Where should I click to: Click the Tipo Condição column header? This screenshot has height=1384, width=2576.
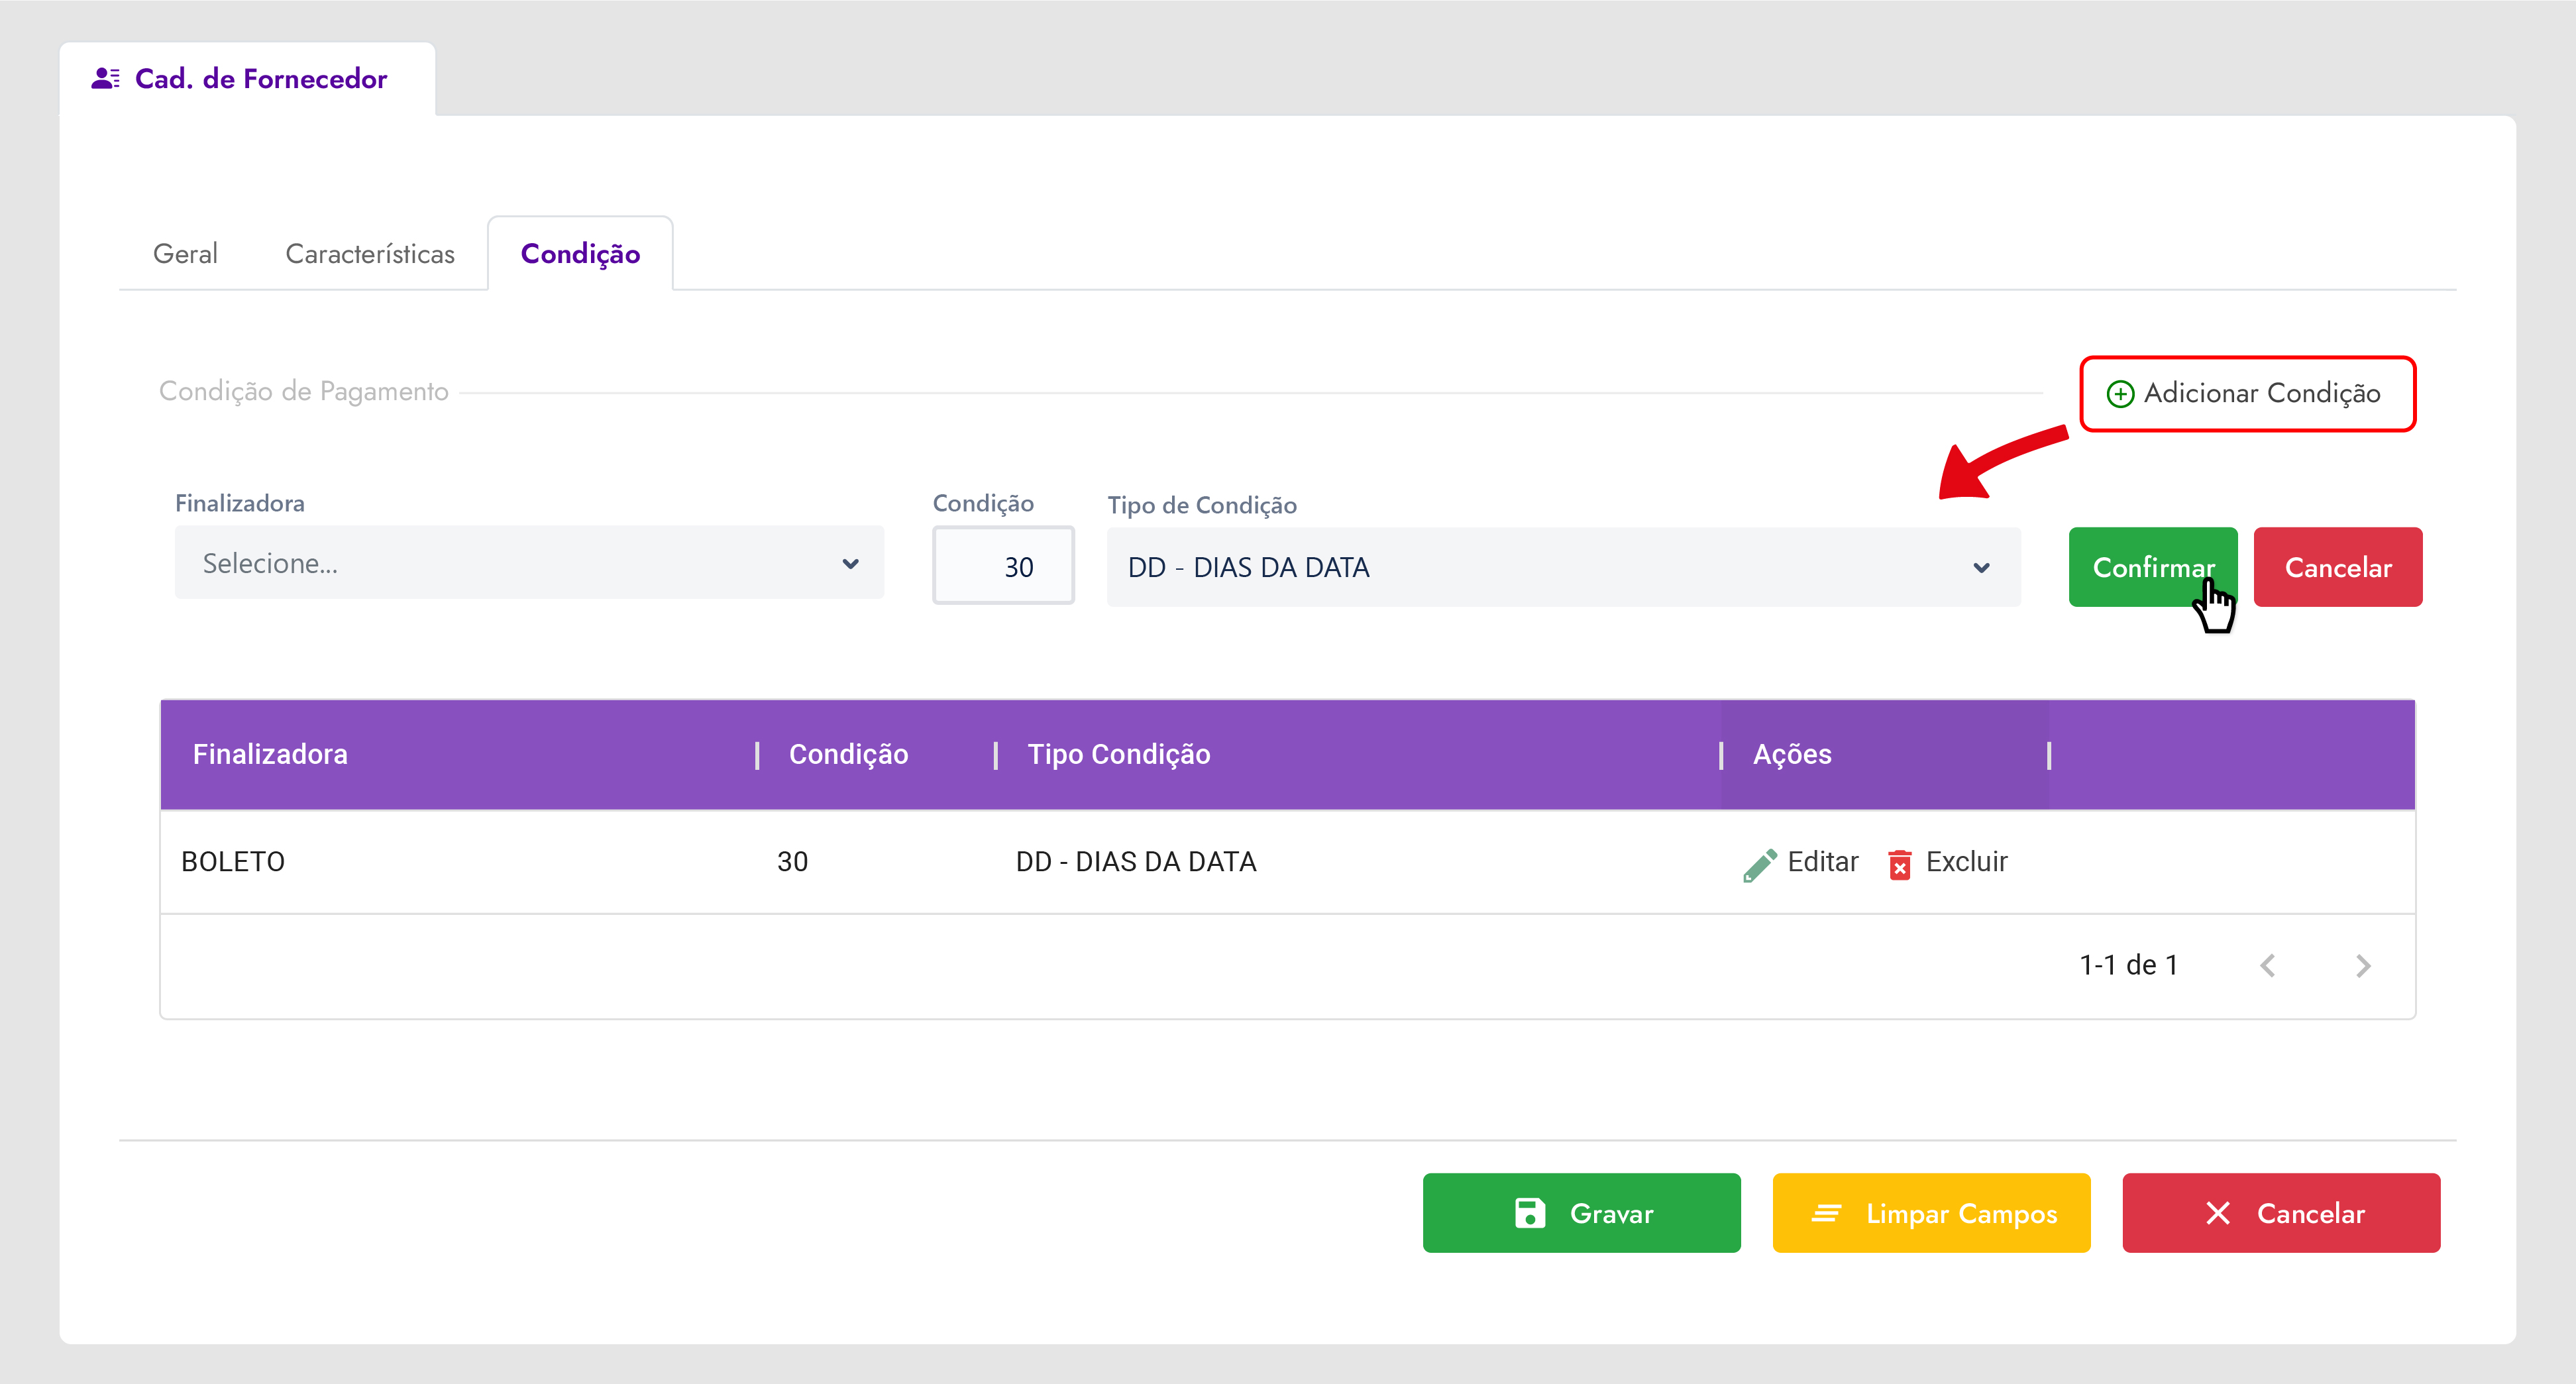1118,754
